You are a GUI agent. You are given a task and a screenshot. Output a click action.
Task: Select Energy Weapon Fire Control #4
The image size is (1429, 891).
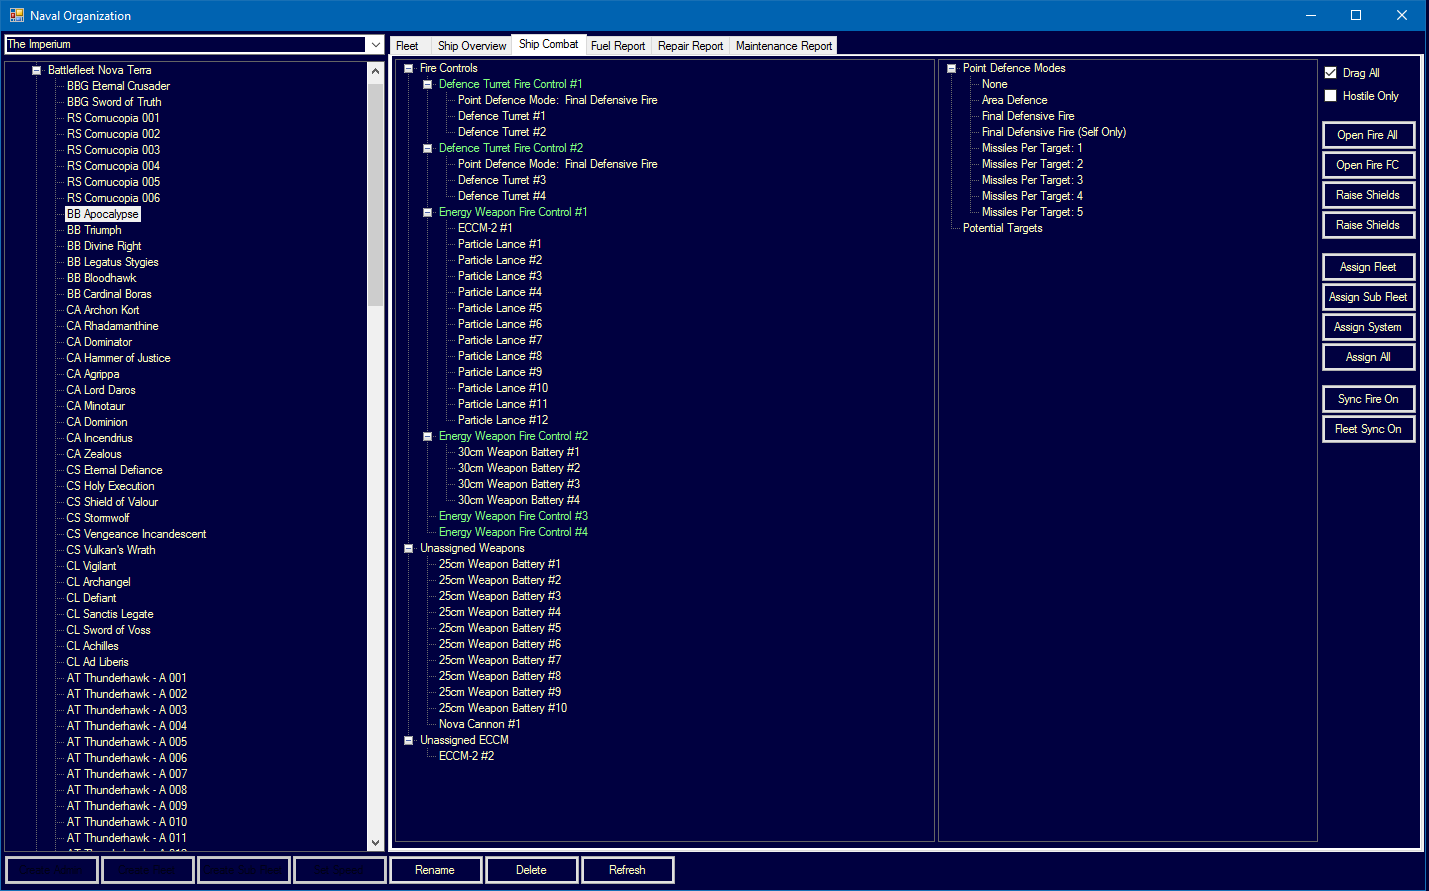tap(513, 532)
